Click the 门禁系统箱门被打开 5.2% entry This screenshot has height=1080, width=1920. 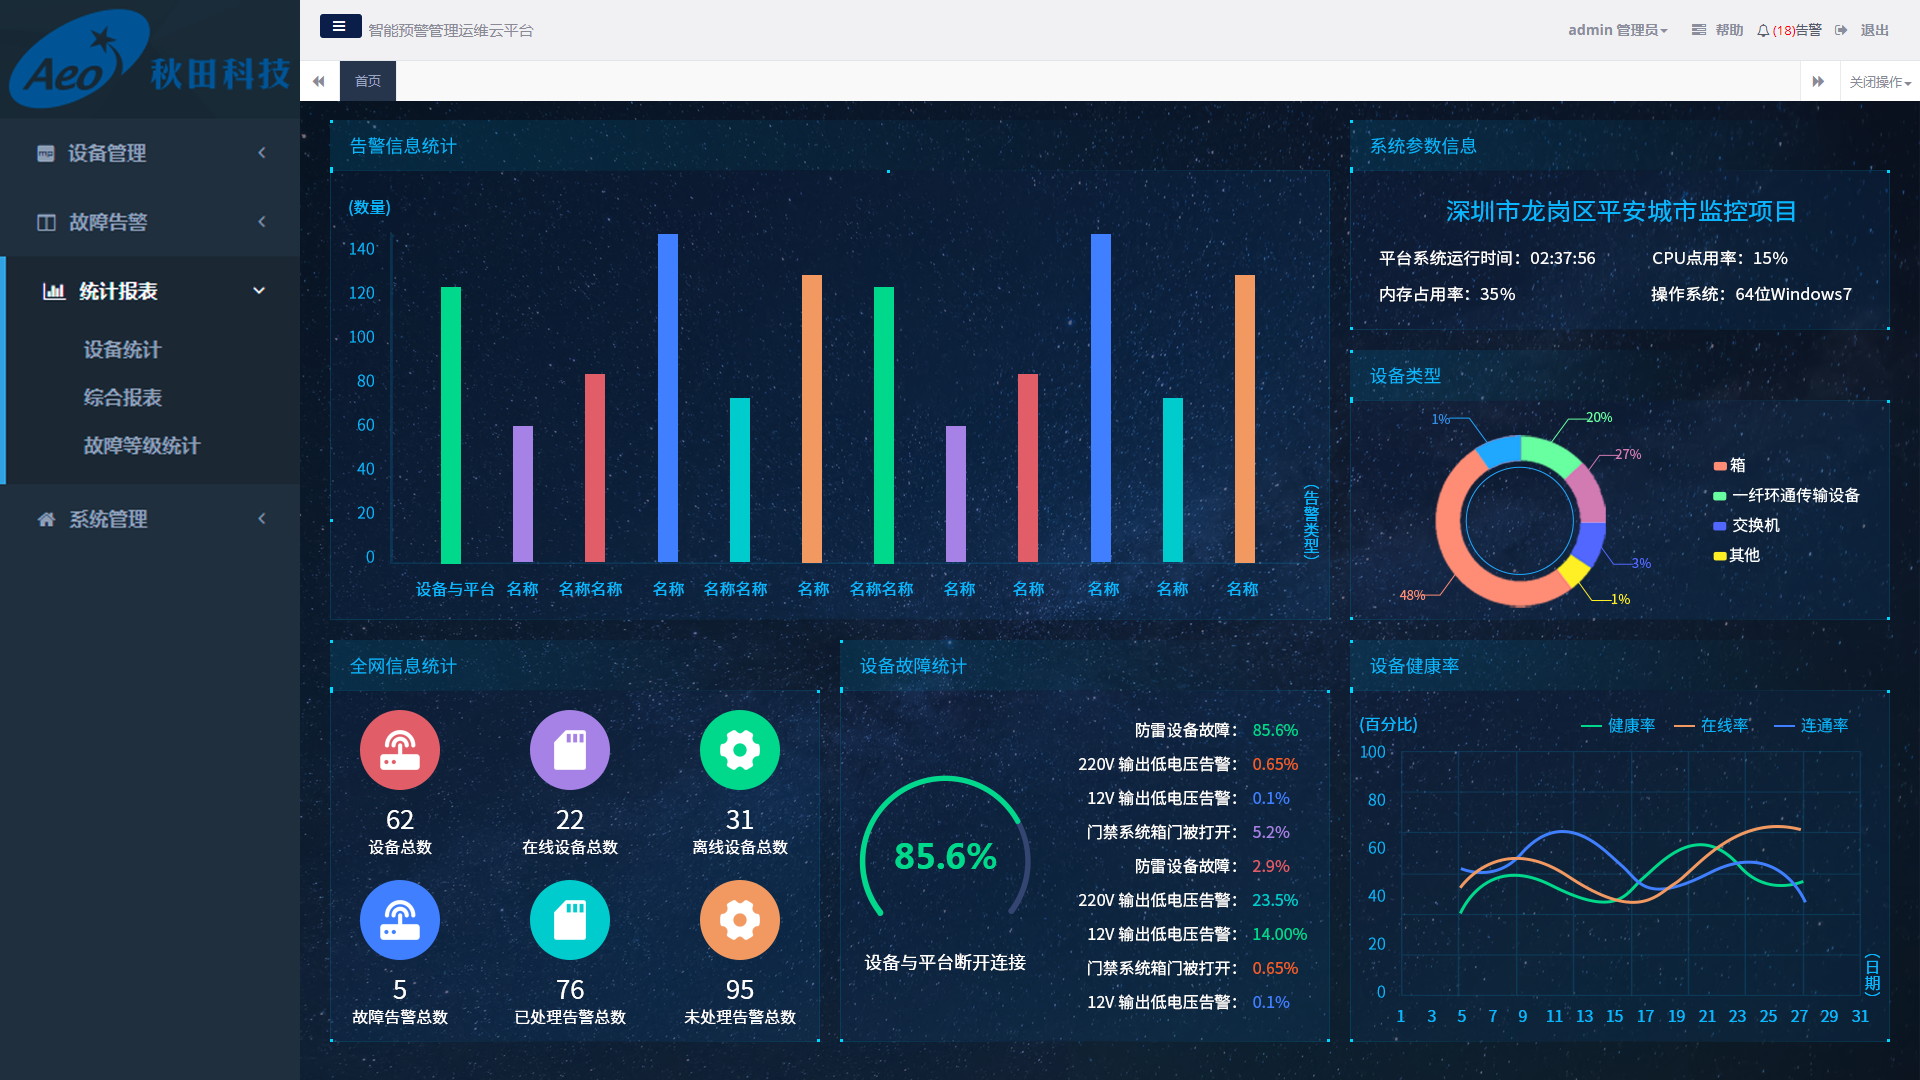[1188, 833]
